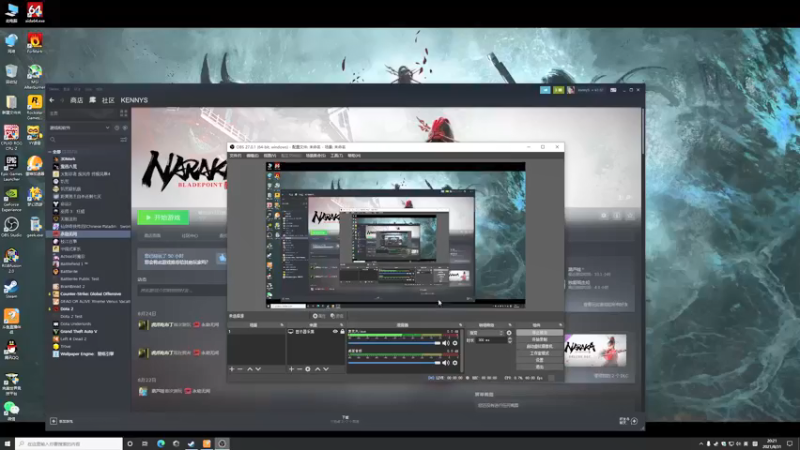Open Steam Community tab
Viewport: 800px width, 450px height.
(108, 100)
